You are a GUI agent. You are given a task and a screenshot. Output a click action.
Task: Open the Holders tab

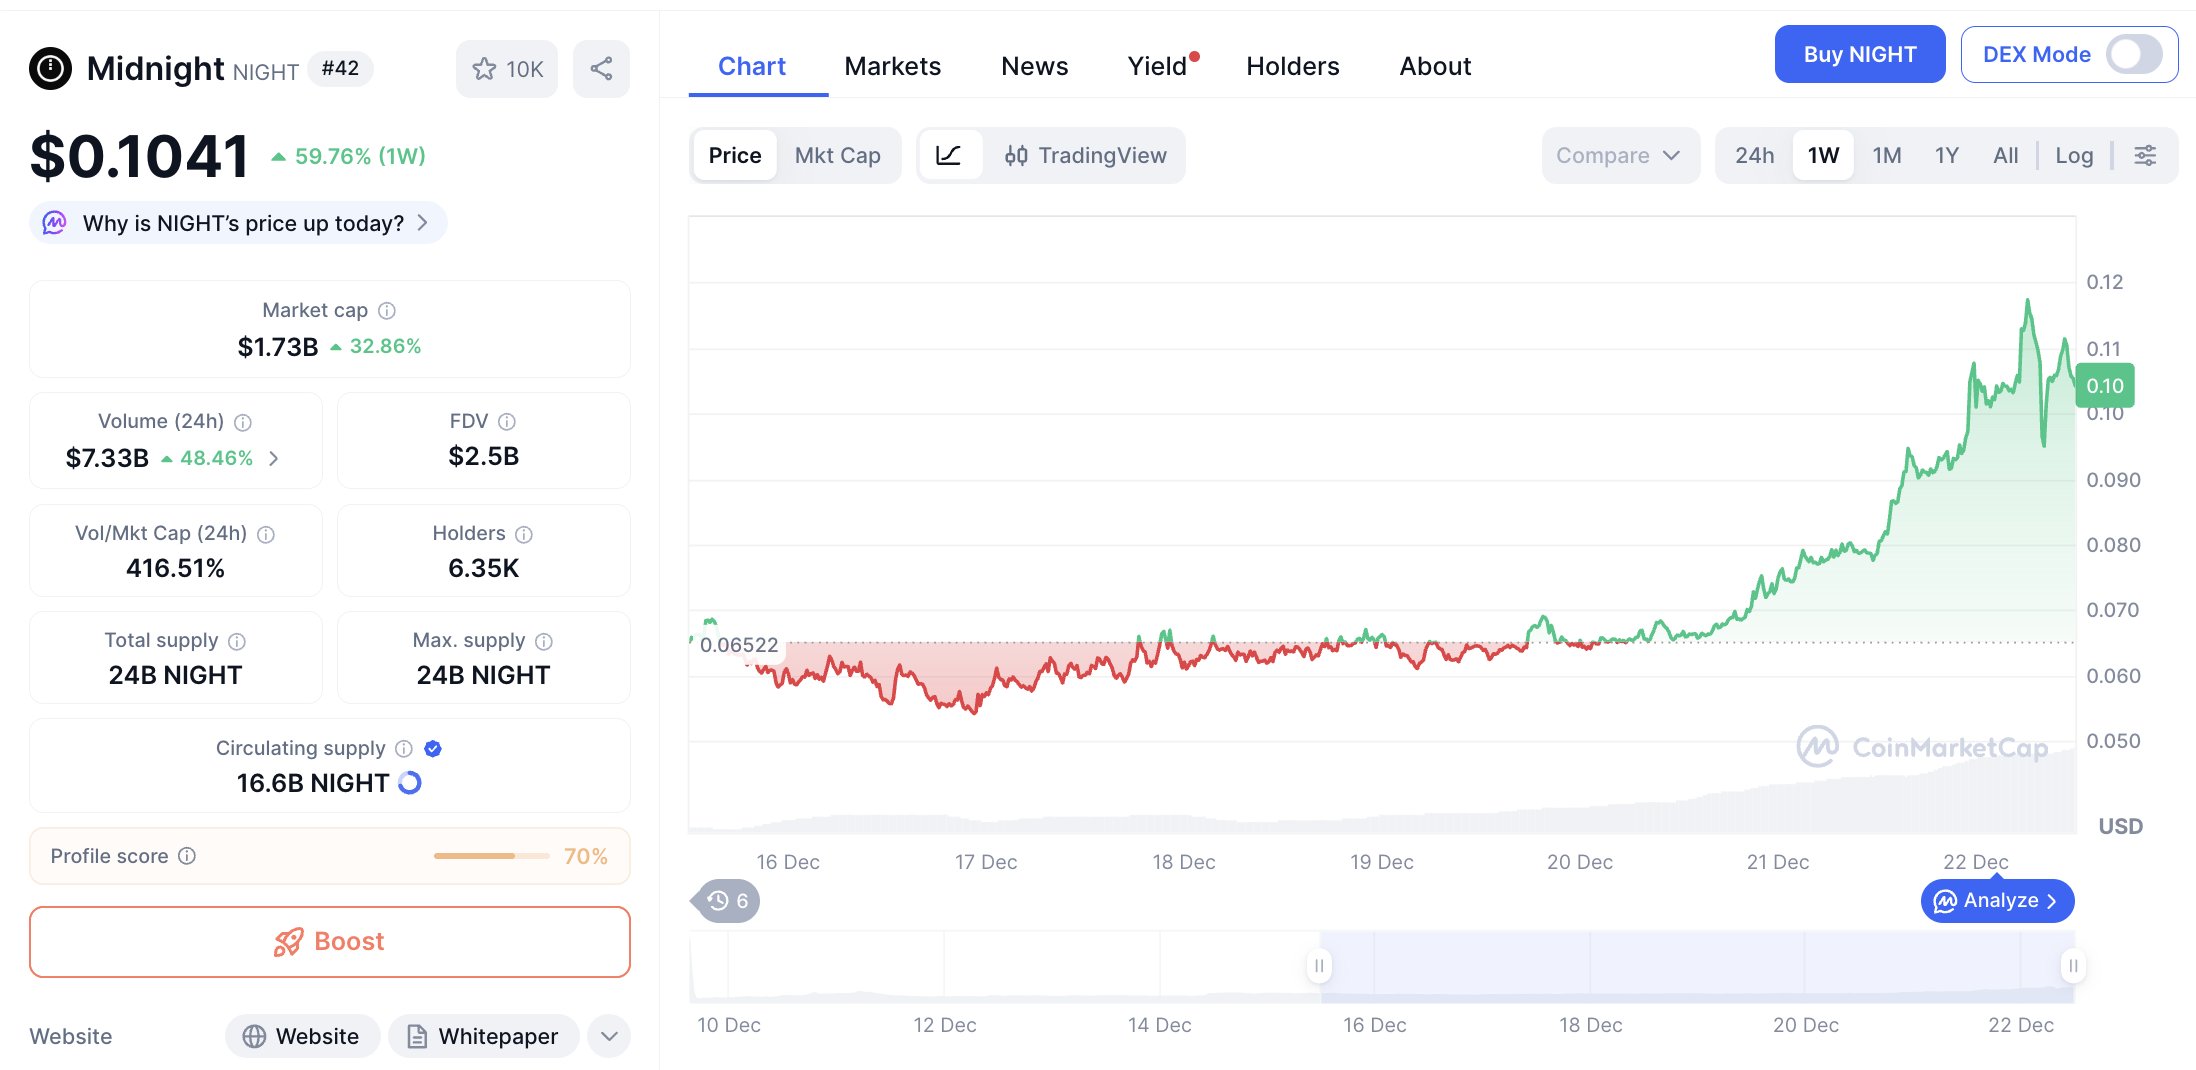(x=1292, y=66)
